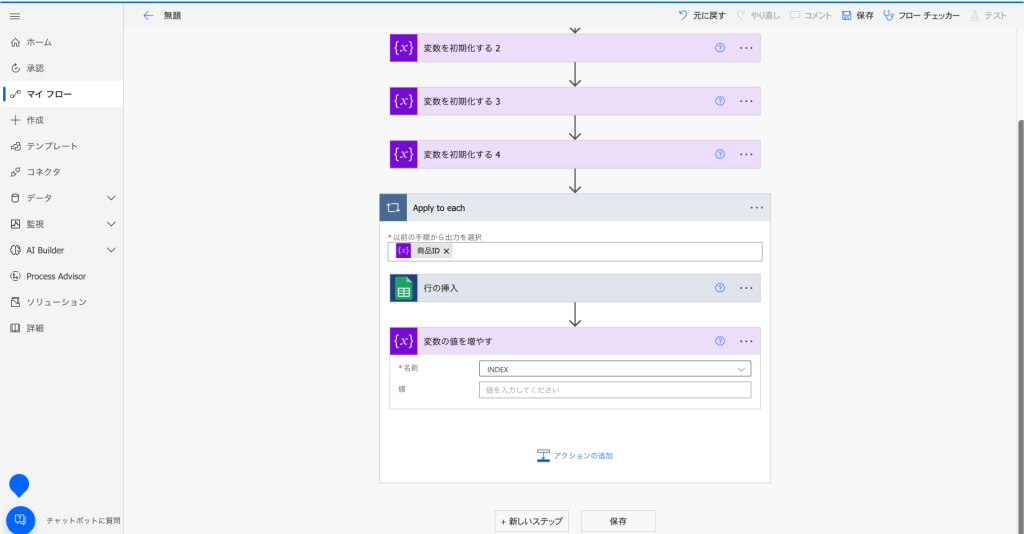Click the Process Advisor icon

pyautogui.click(x=15, y=276)
